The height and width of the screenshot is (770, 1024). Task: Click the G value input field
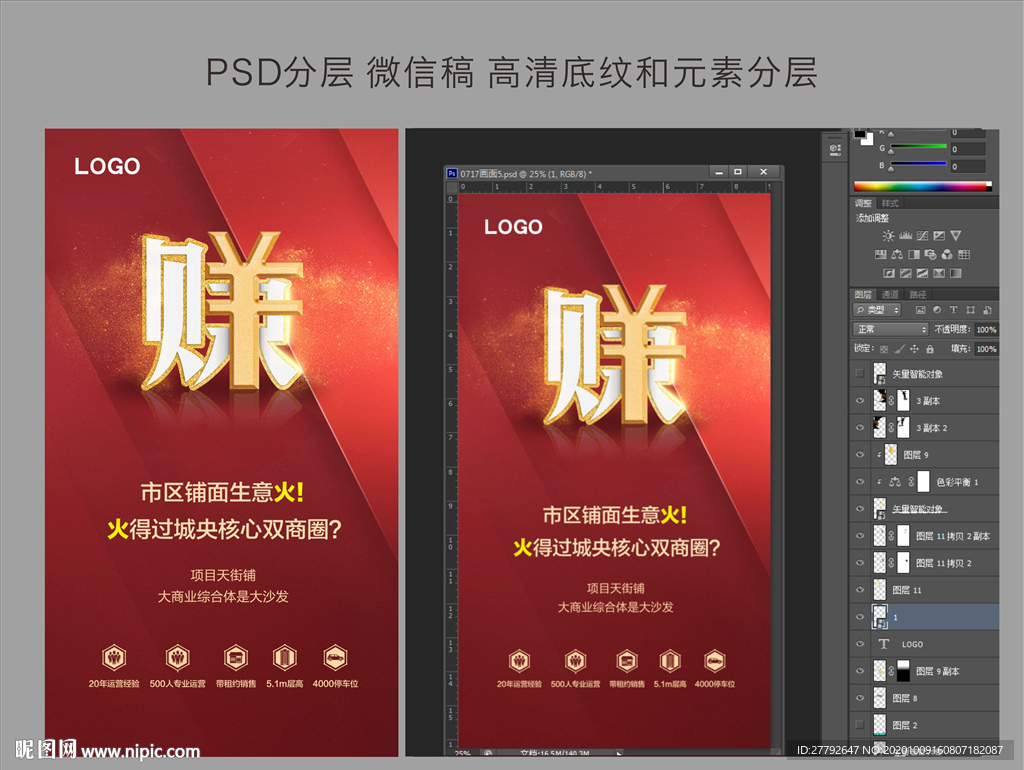[967, 149]
